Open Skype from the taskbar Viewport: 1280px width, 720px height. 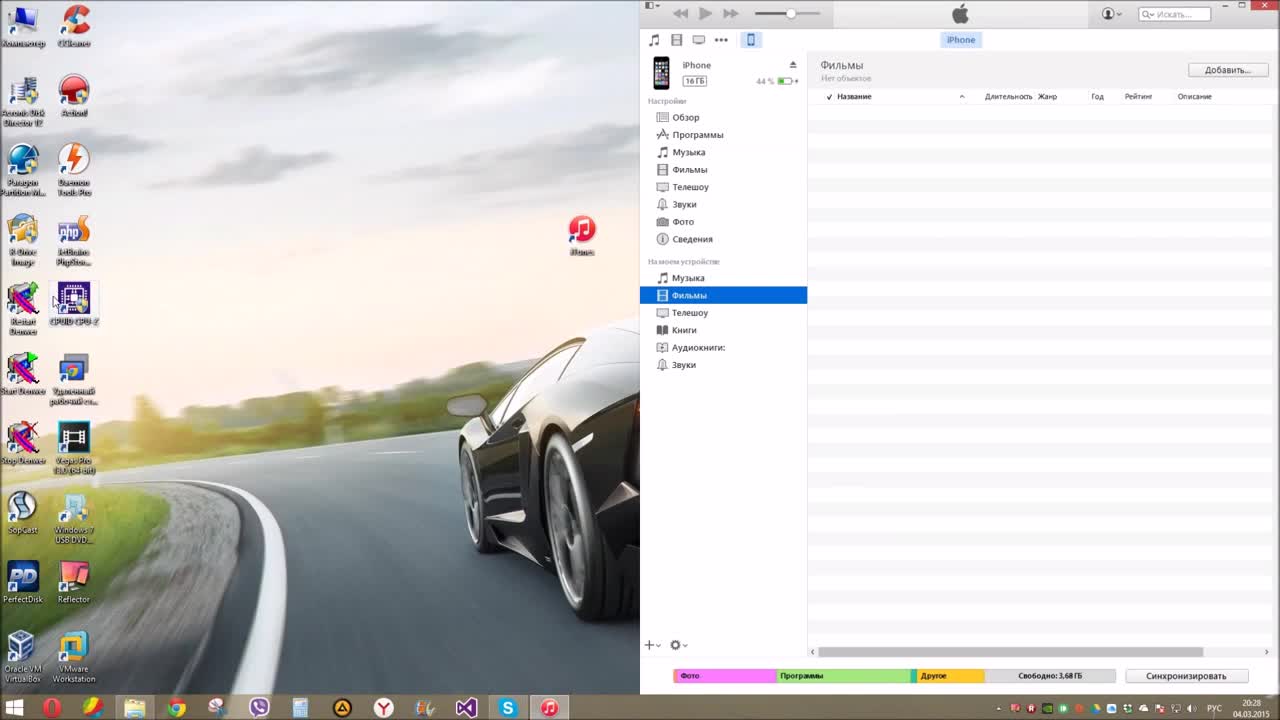(x=508, y=708)
